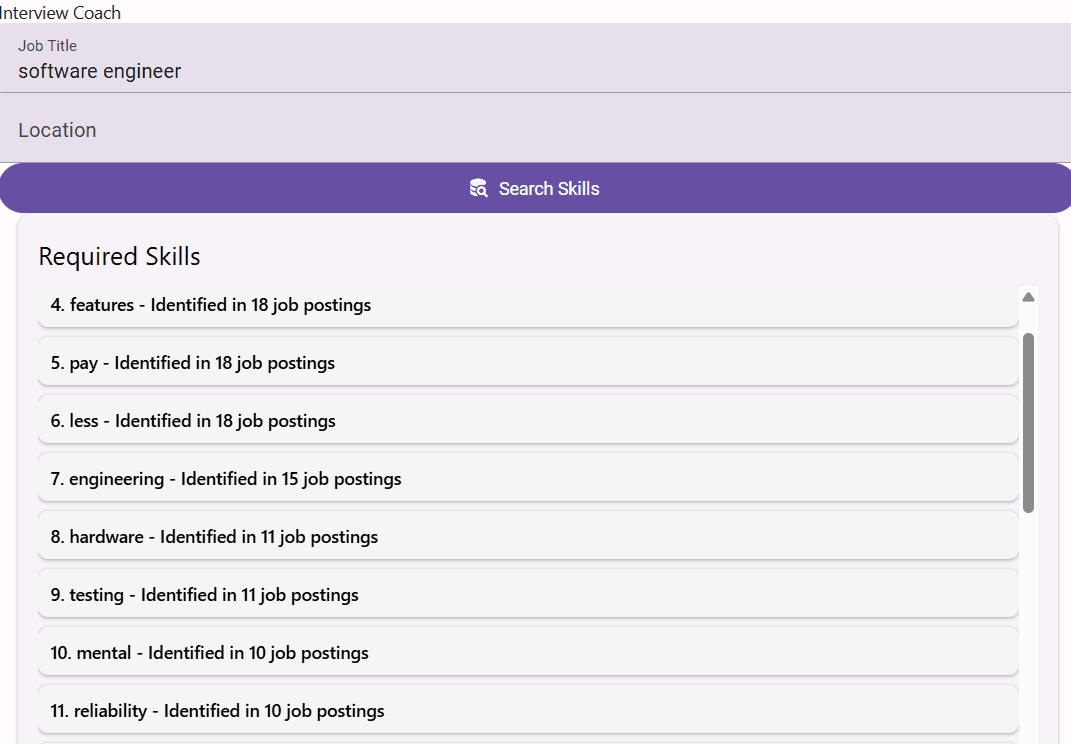Click the Required Skills heading

tap(119, 257)
